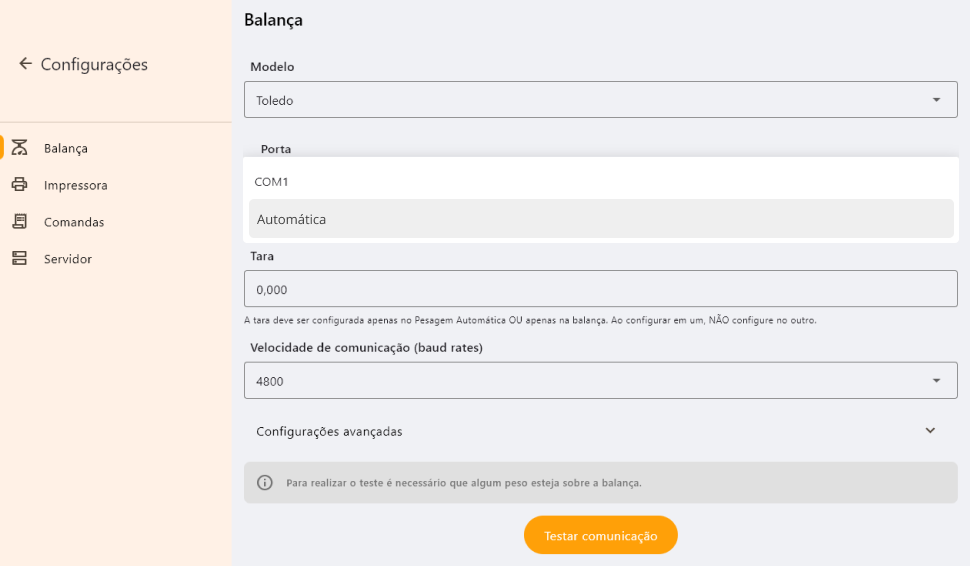Click the Configurações avançadas chevron

point(930,431)
